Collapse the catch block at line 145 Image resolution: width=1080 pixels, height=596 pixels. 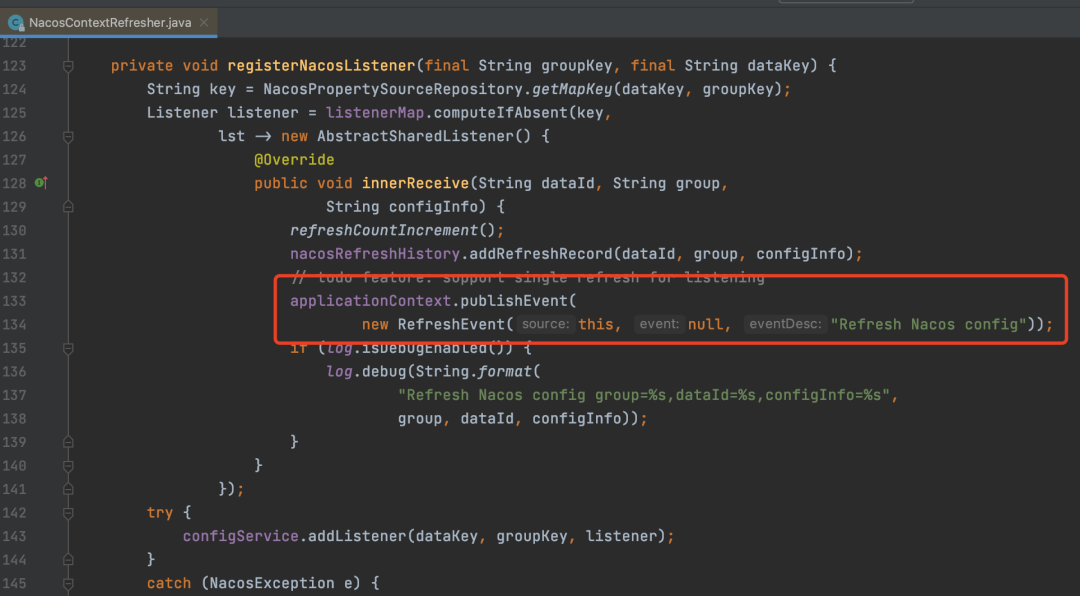point(68,584)
